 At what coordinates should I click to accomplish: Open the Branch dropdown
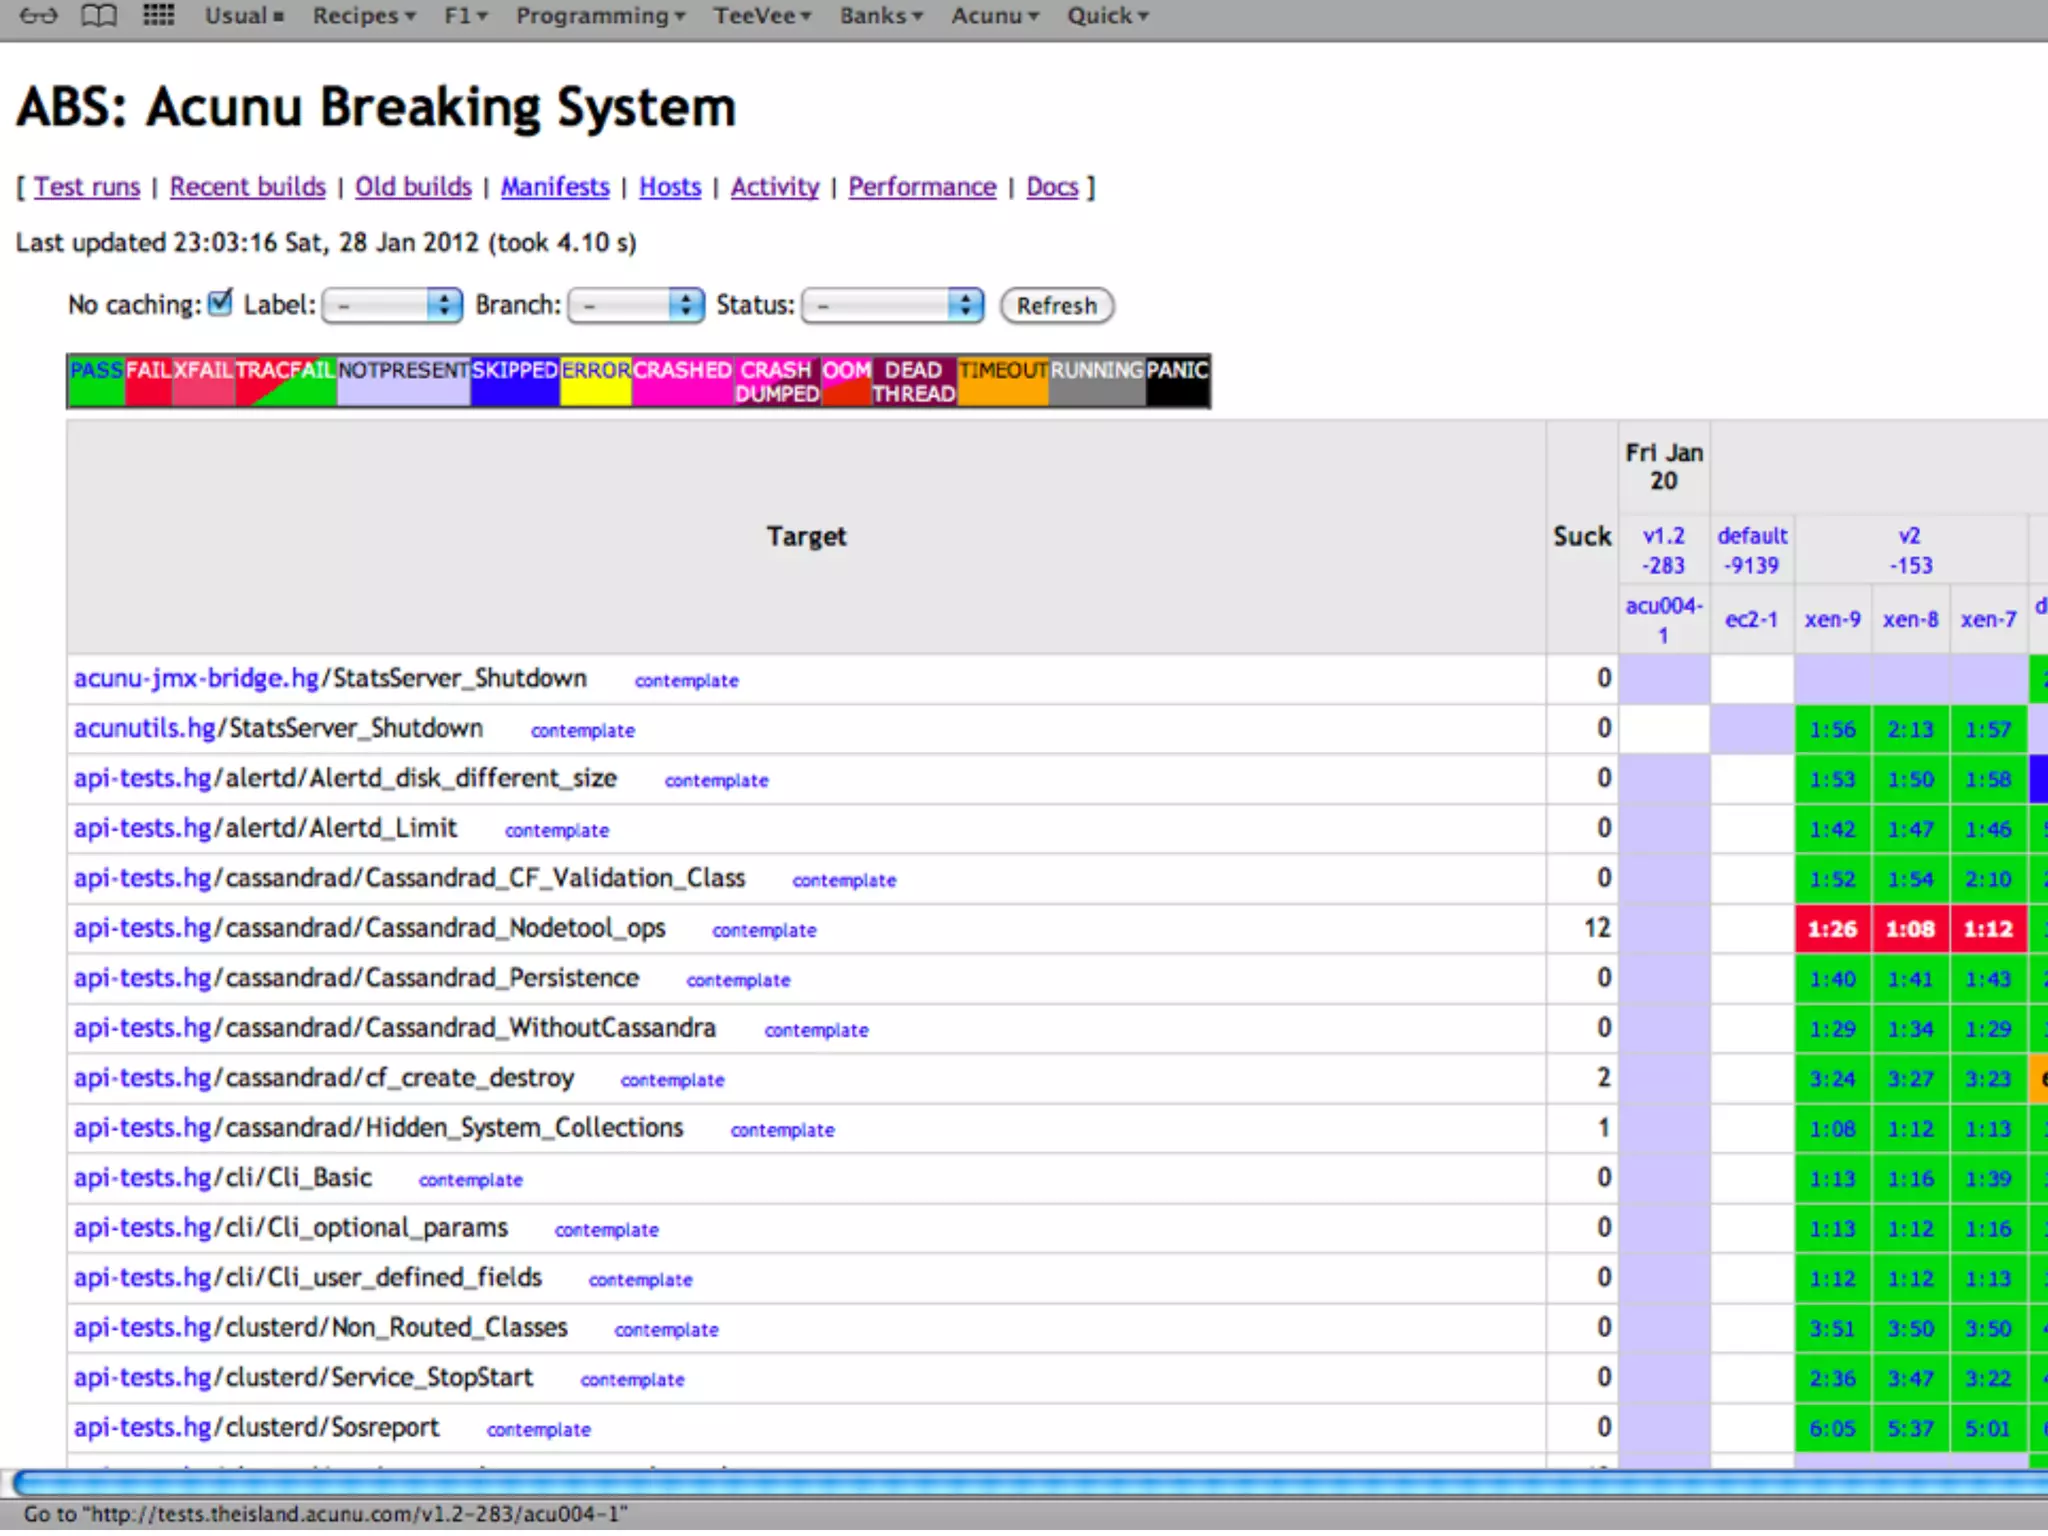click(635, 305)
